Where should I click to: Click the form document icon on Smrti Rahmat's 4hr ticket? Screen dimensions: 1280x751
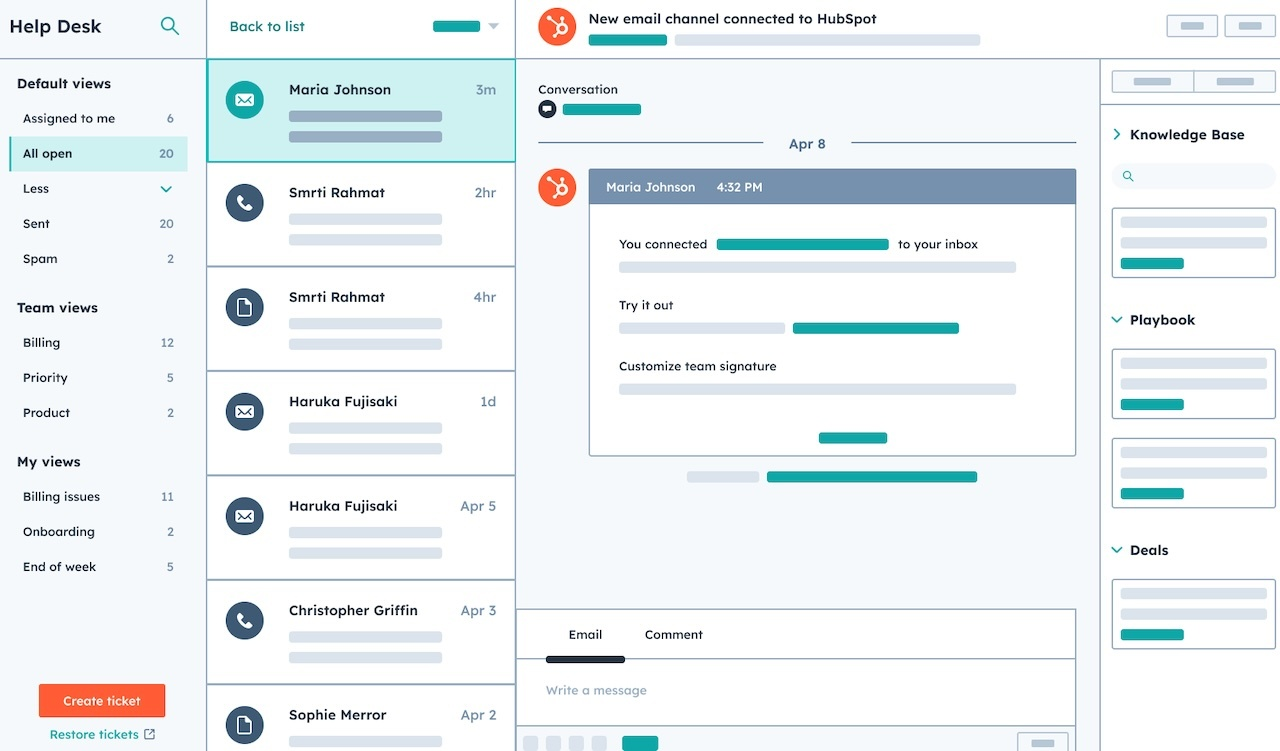(244, 306)
